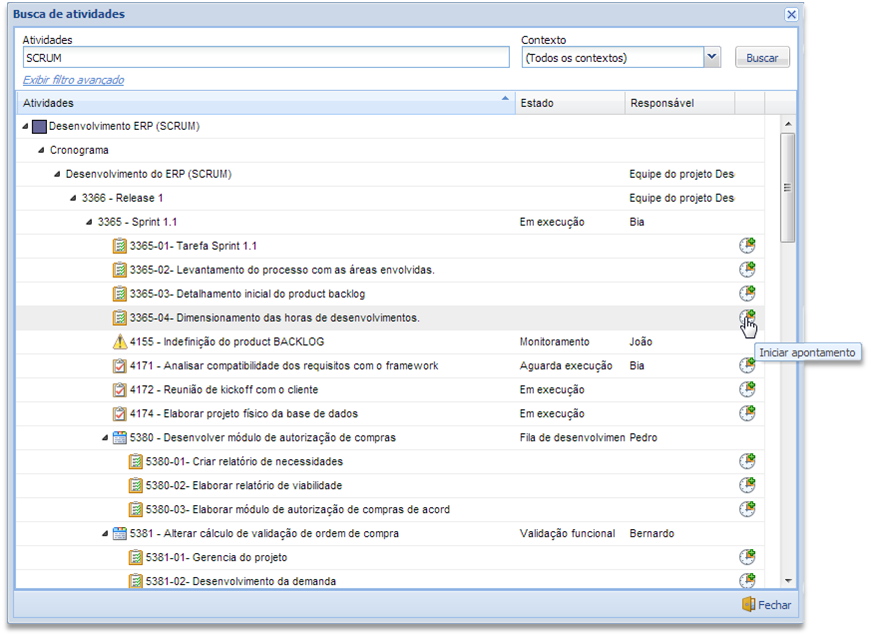Viewport: 870px width, 636px height.
Task: Click clock icon for 5380-03 Elaborar módulo
Action: coord(747,509)
